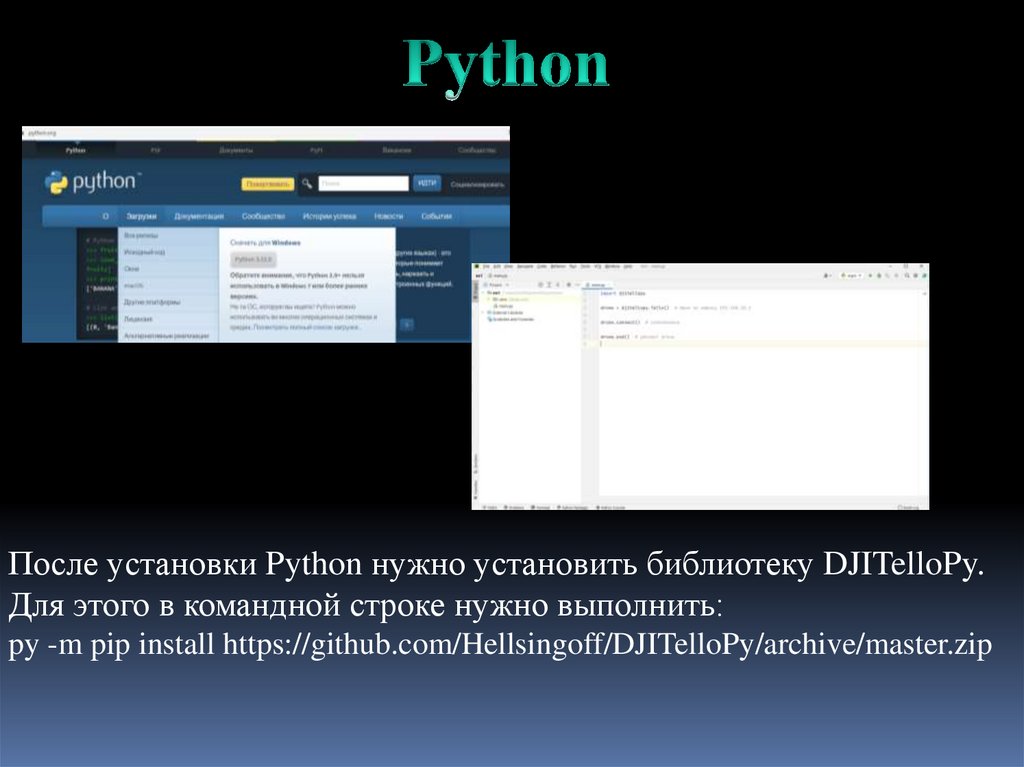Select the PSF tab in top bar
This screenshot has width=1024, height=767.
[155, 150]
